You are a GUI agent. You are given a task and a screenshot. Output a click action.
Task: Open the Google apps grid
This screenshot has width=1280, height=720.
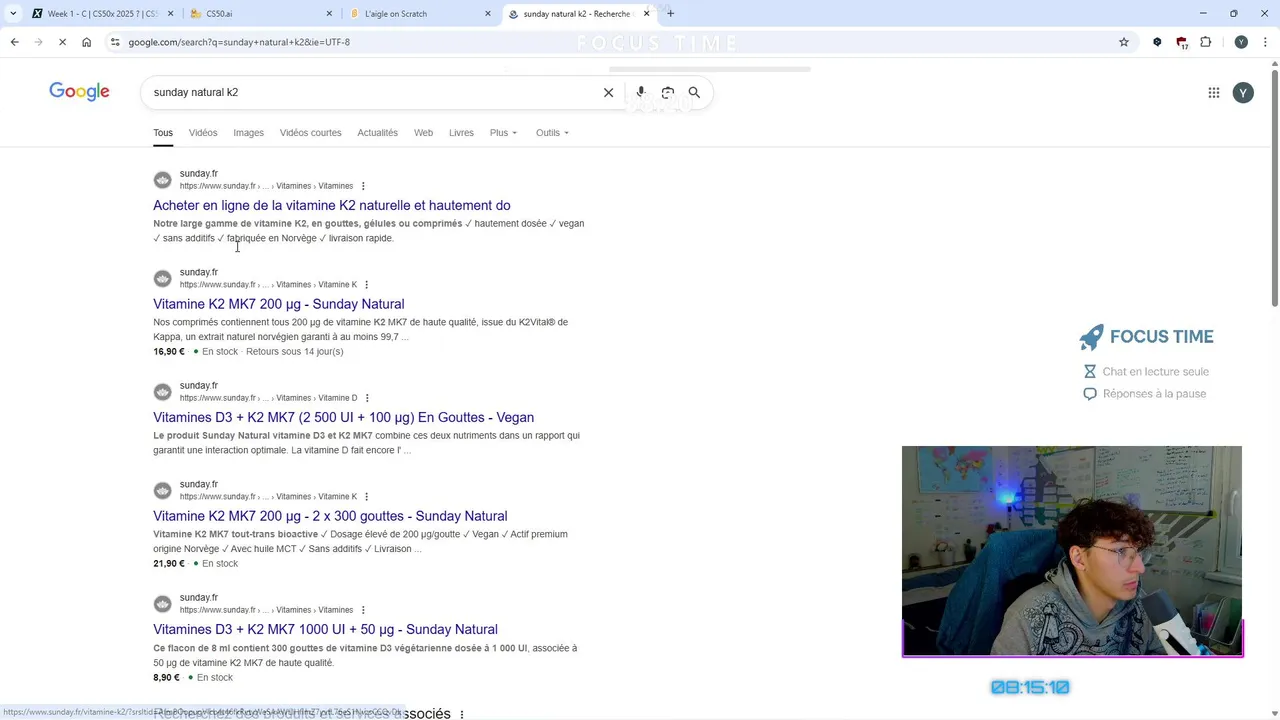coord(1214,92)
